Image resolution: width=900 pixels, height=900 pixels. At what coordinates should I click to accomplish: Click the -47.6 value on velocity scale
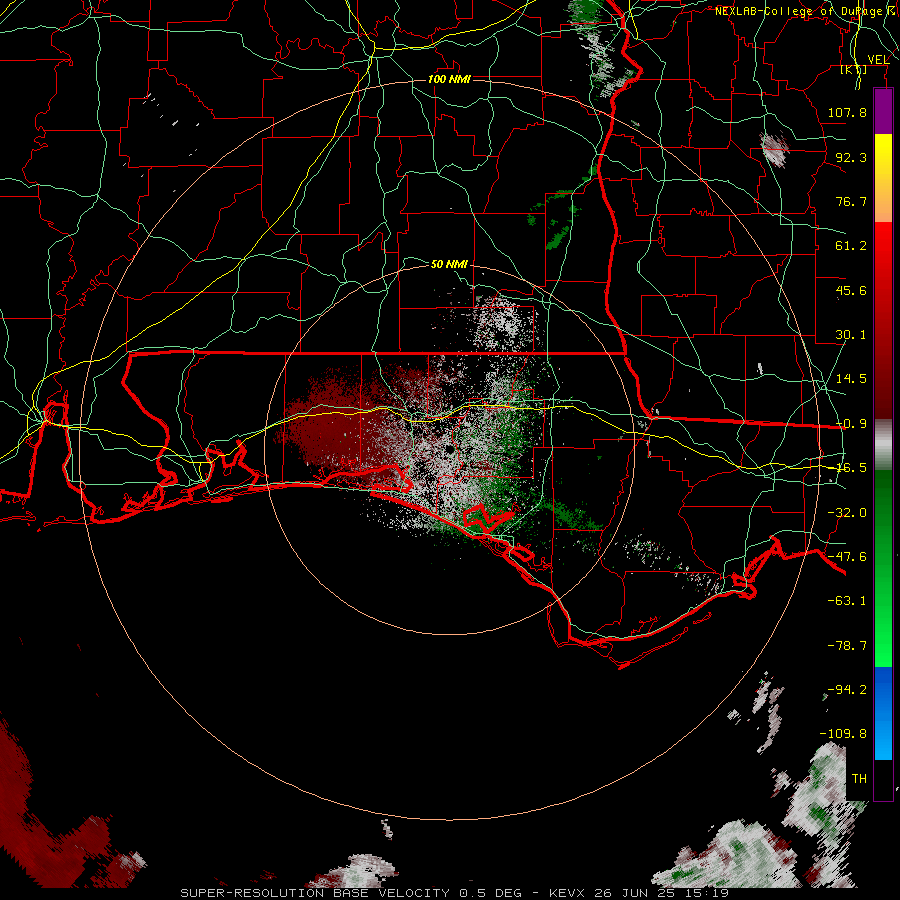pyautogui.click(x=847, y=557)
